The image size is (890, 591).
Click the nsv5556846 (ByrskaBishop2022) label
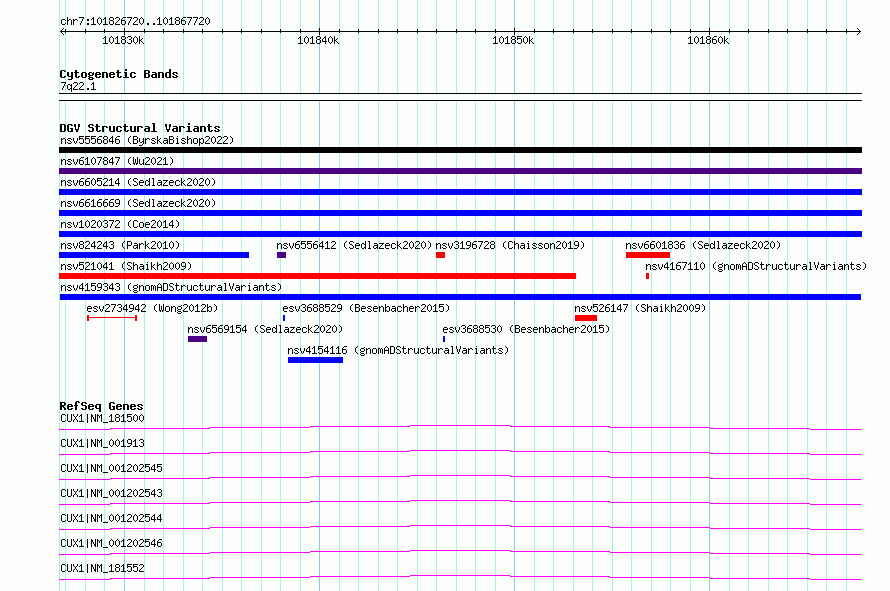click(x=147, y=140)
